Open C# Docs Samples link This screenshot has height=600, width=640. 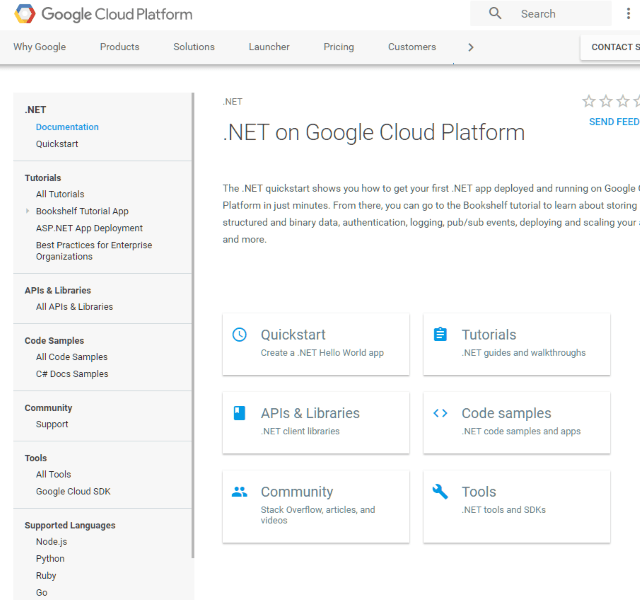tap(72, 374)
